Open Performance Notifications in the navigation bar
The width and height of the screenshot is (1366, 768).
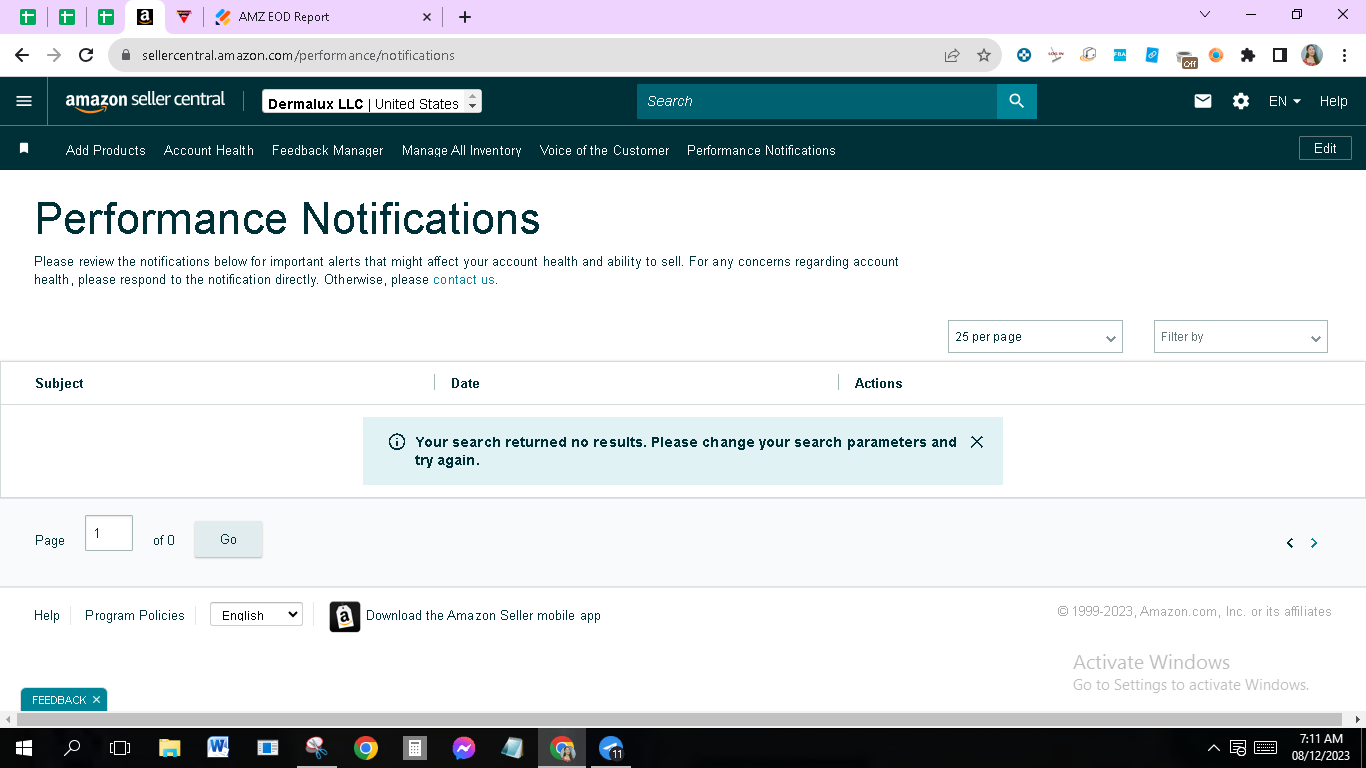tap(761, 150)
